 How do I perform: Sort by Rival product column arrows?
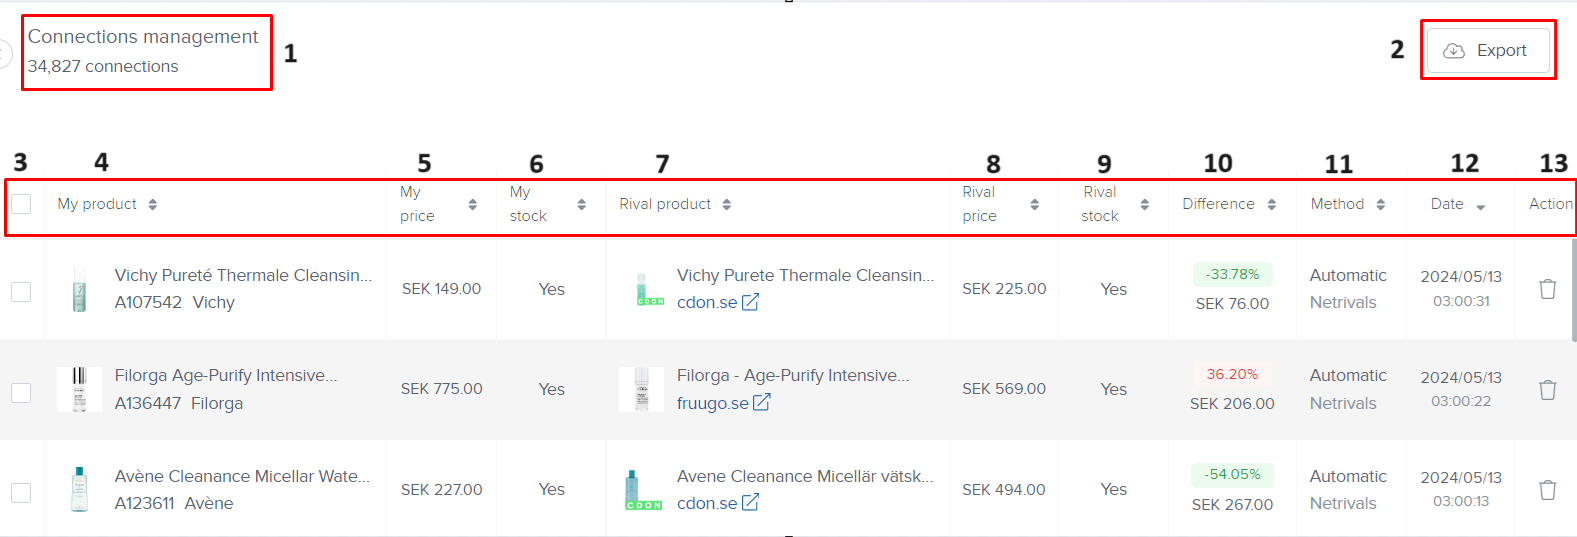tap(727, 204)
